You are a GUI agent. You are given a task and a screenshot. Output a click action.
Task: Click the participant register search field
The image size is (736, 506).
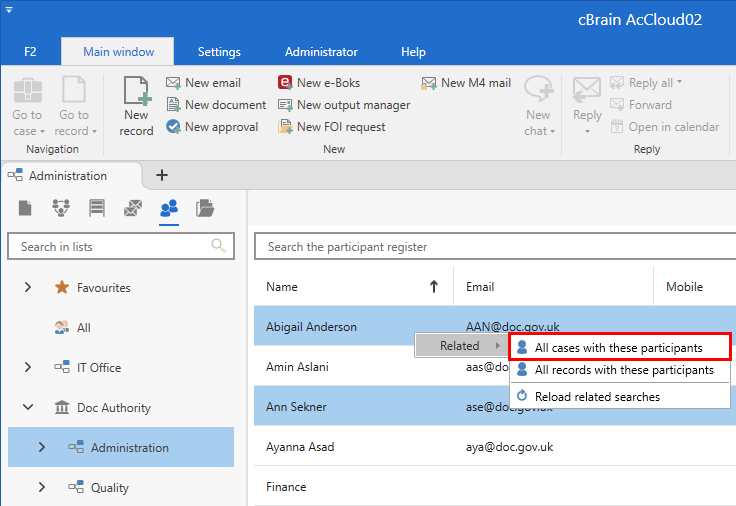tap(490, 247)
